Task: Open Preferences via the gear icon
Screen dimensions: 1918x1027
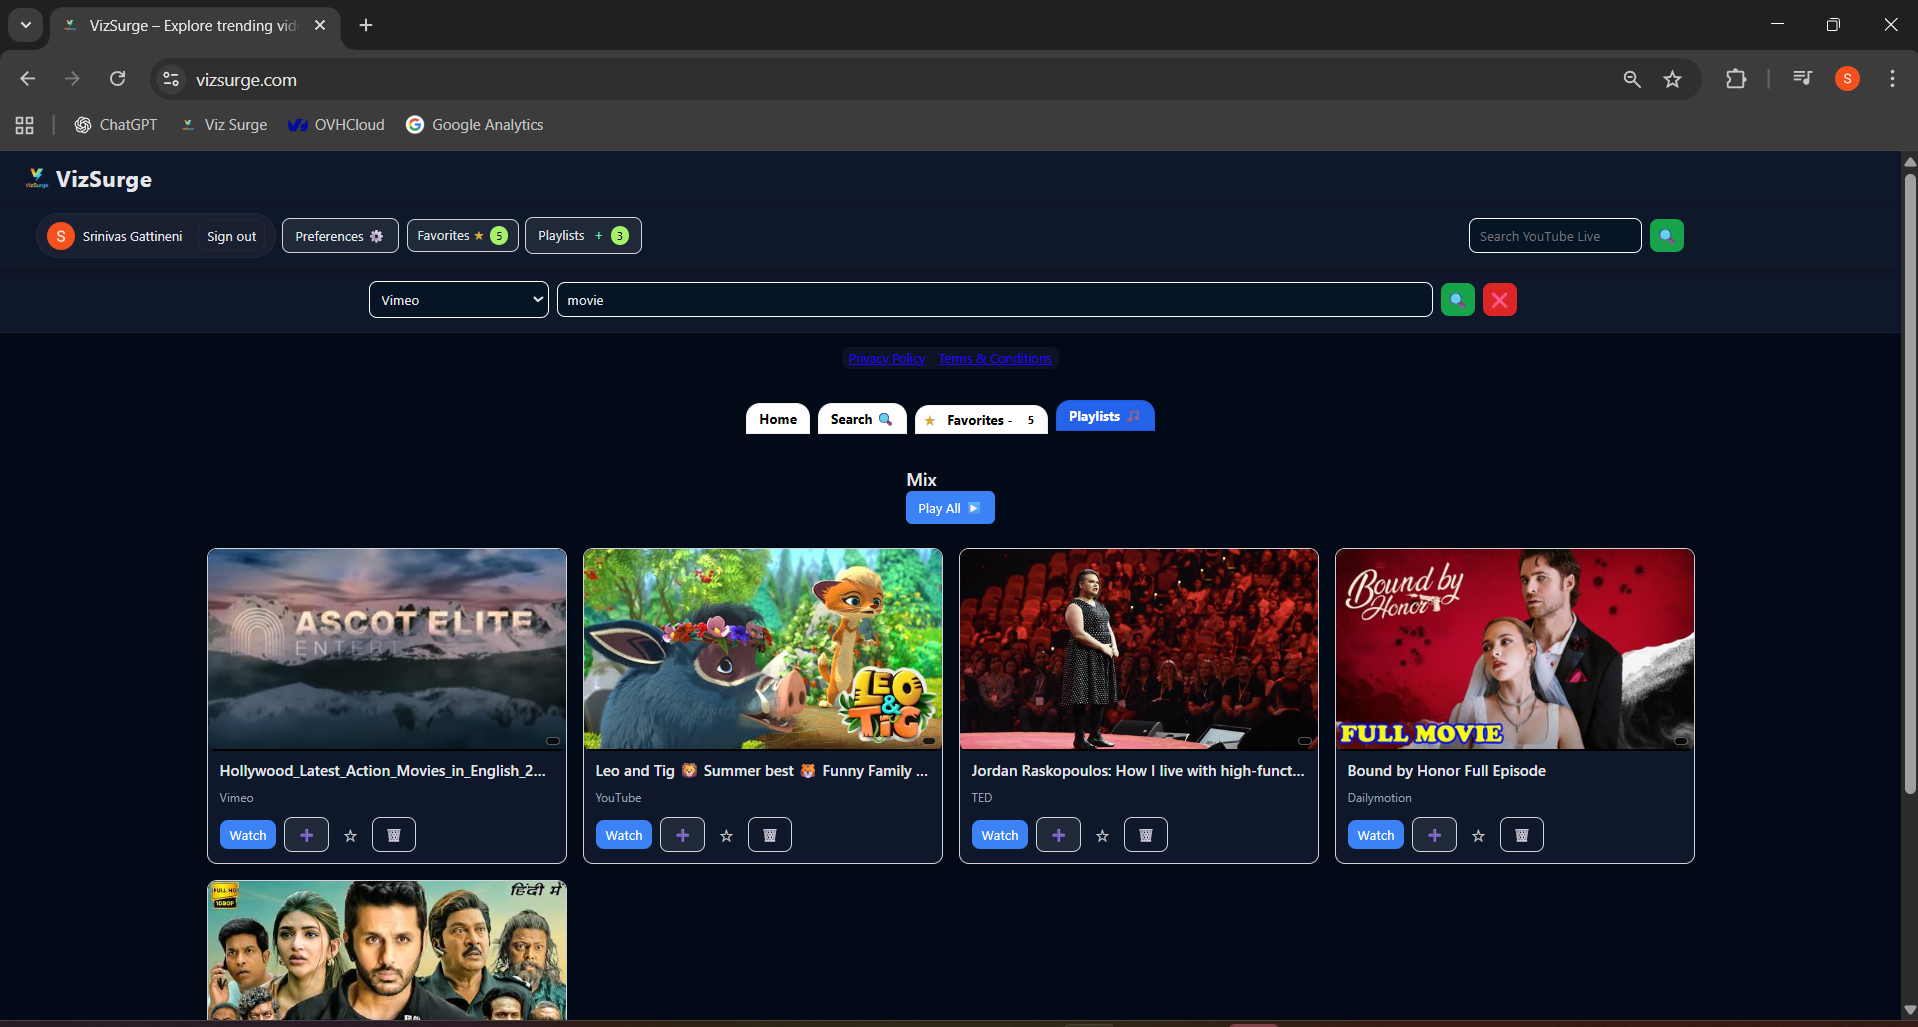Action: (x=376, y=235)
